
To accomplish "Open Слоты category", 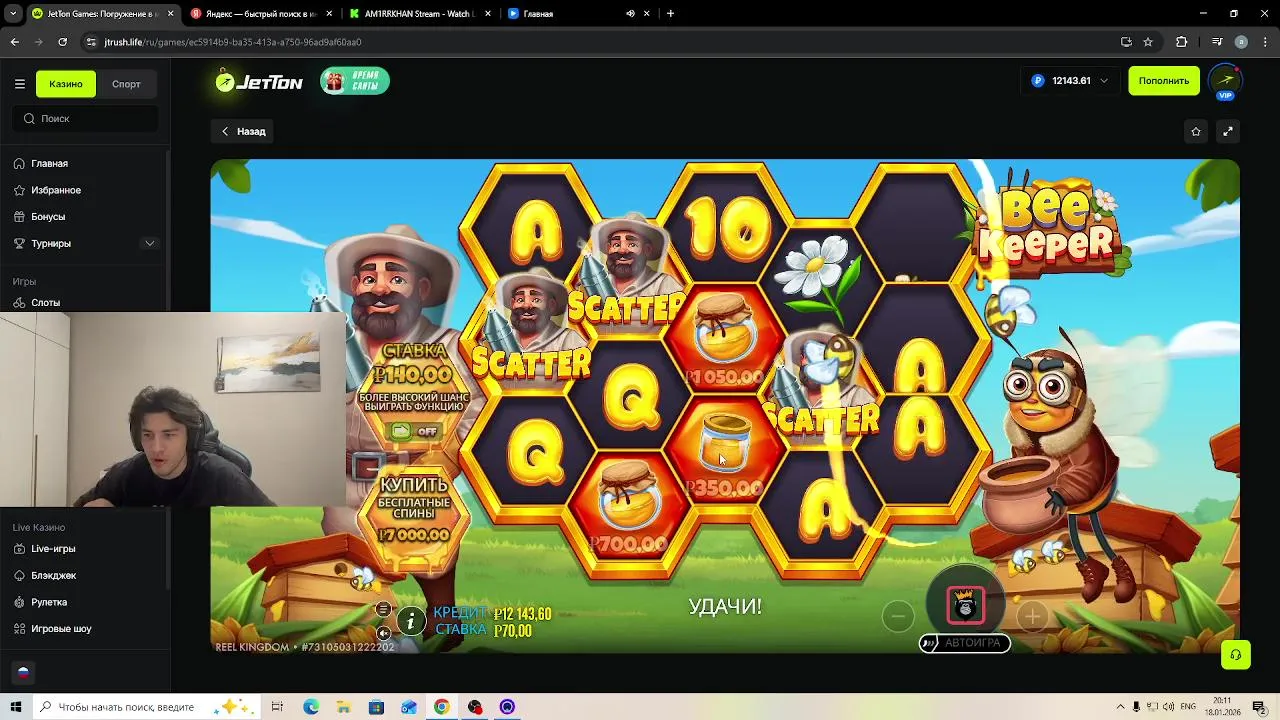I will pos(45,302).
